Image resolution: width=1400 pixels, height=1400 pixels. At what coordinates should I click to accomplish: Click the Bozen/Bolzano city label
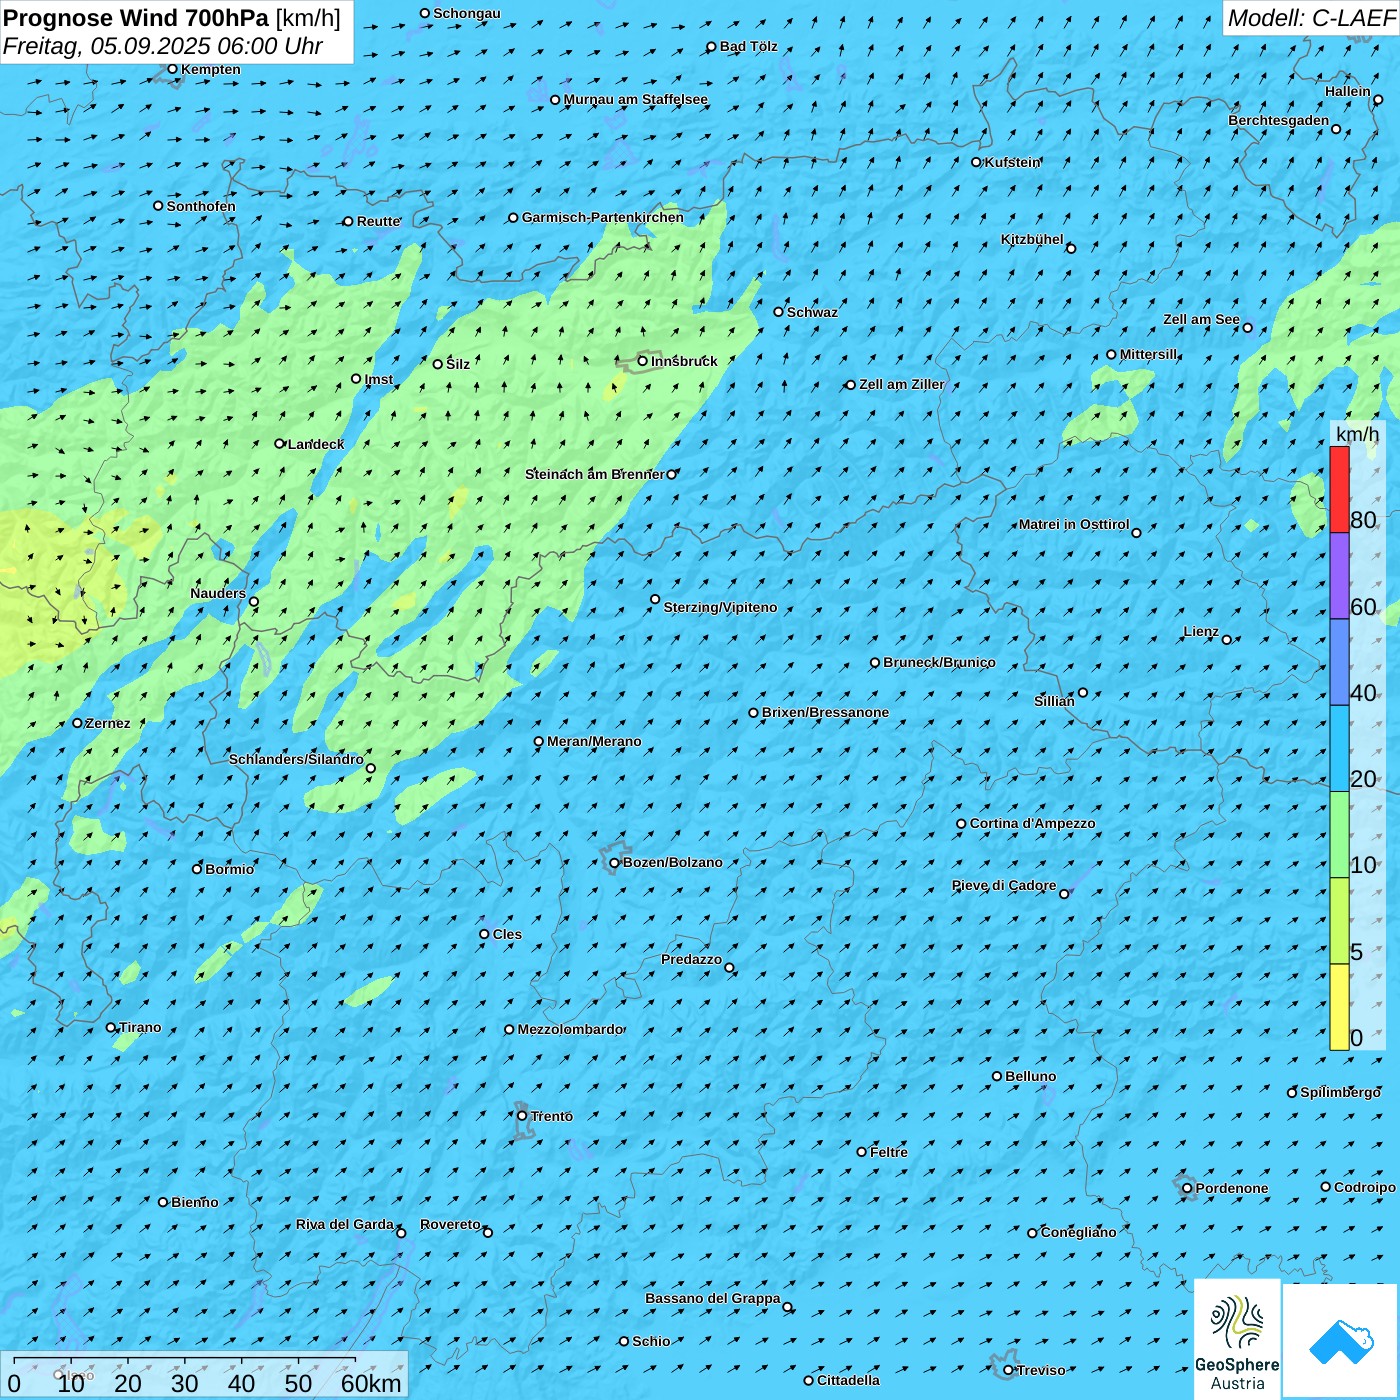coord(672,862)
